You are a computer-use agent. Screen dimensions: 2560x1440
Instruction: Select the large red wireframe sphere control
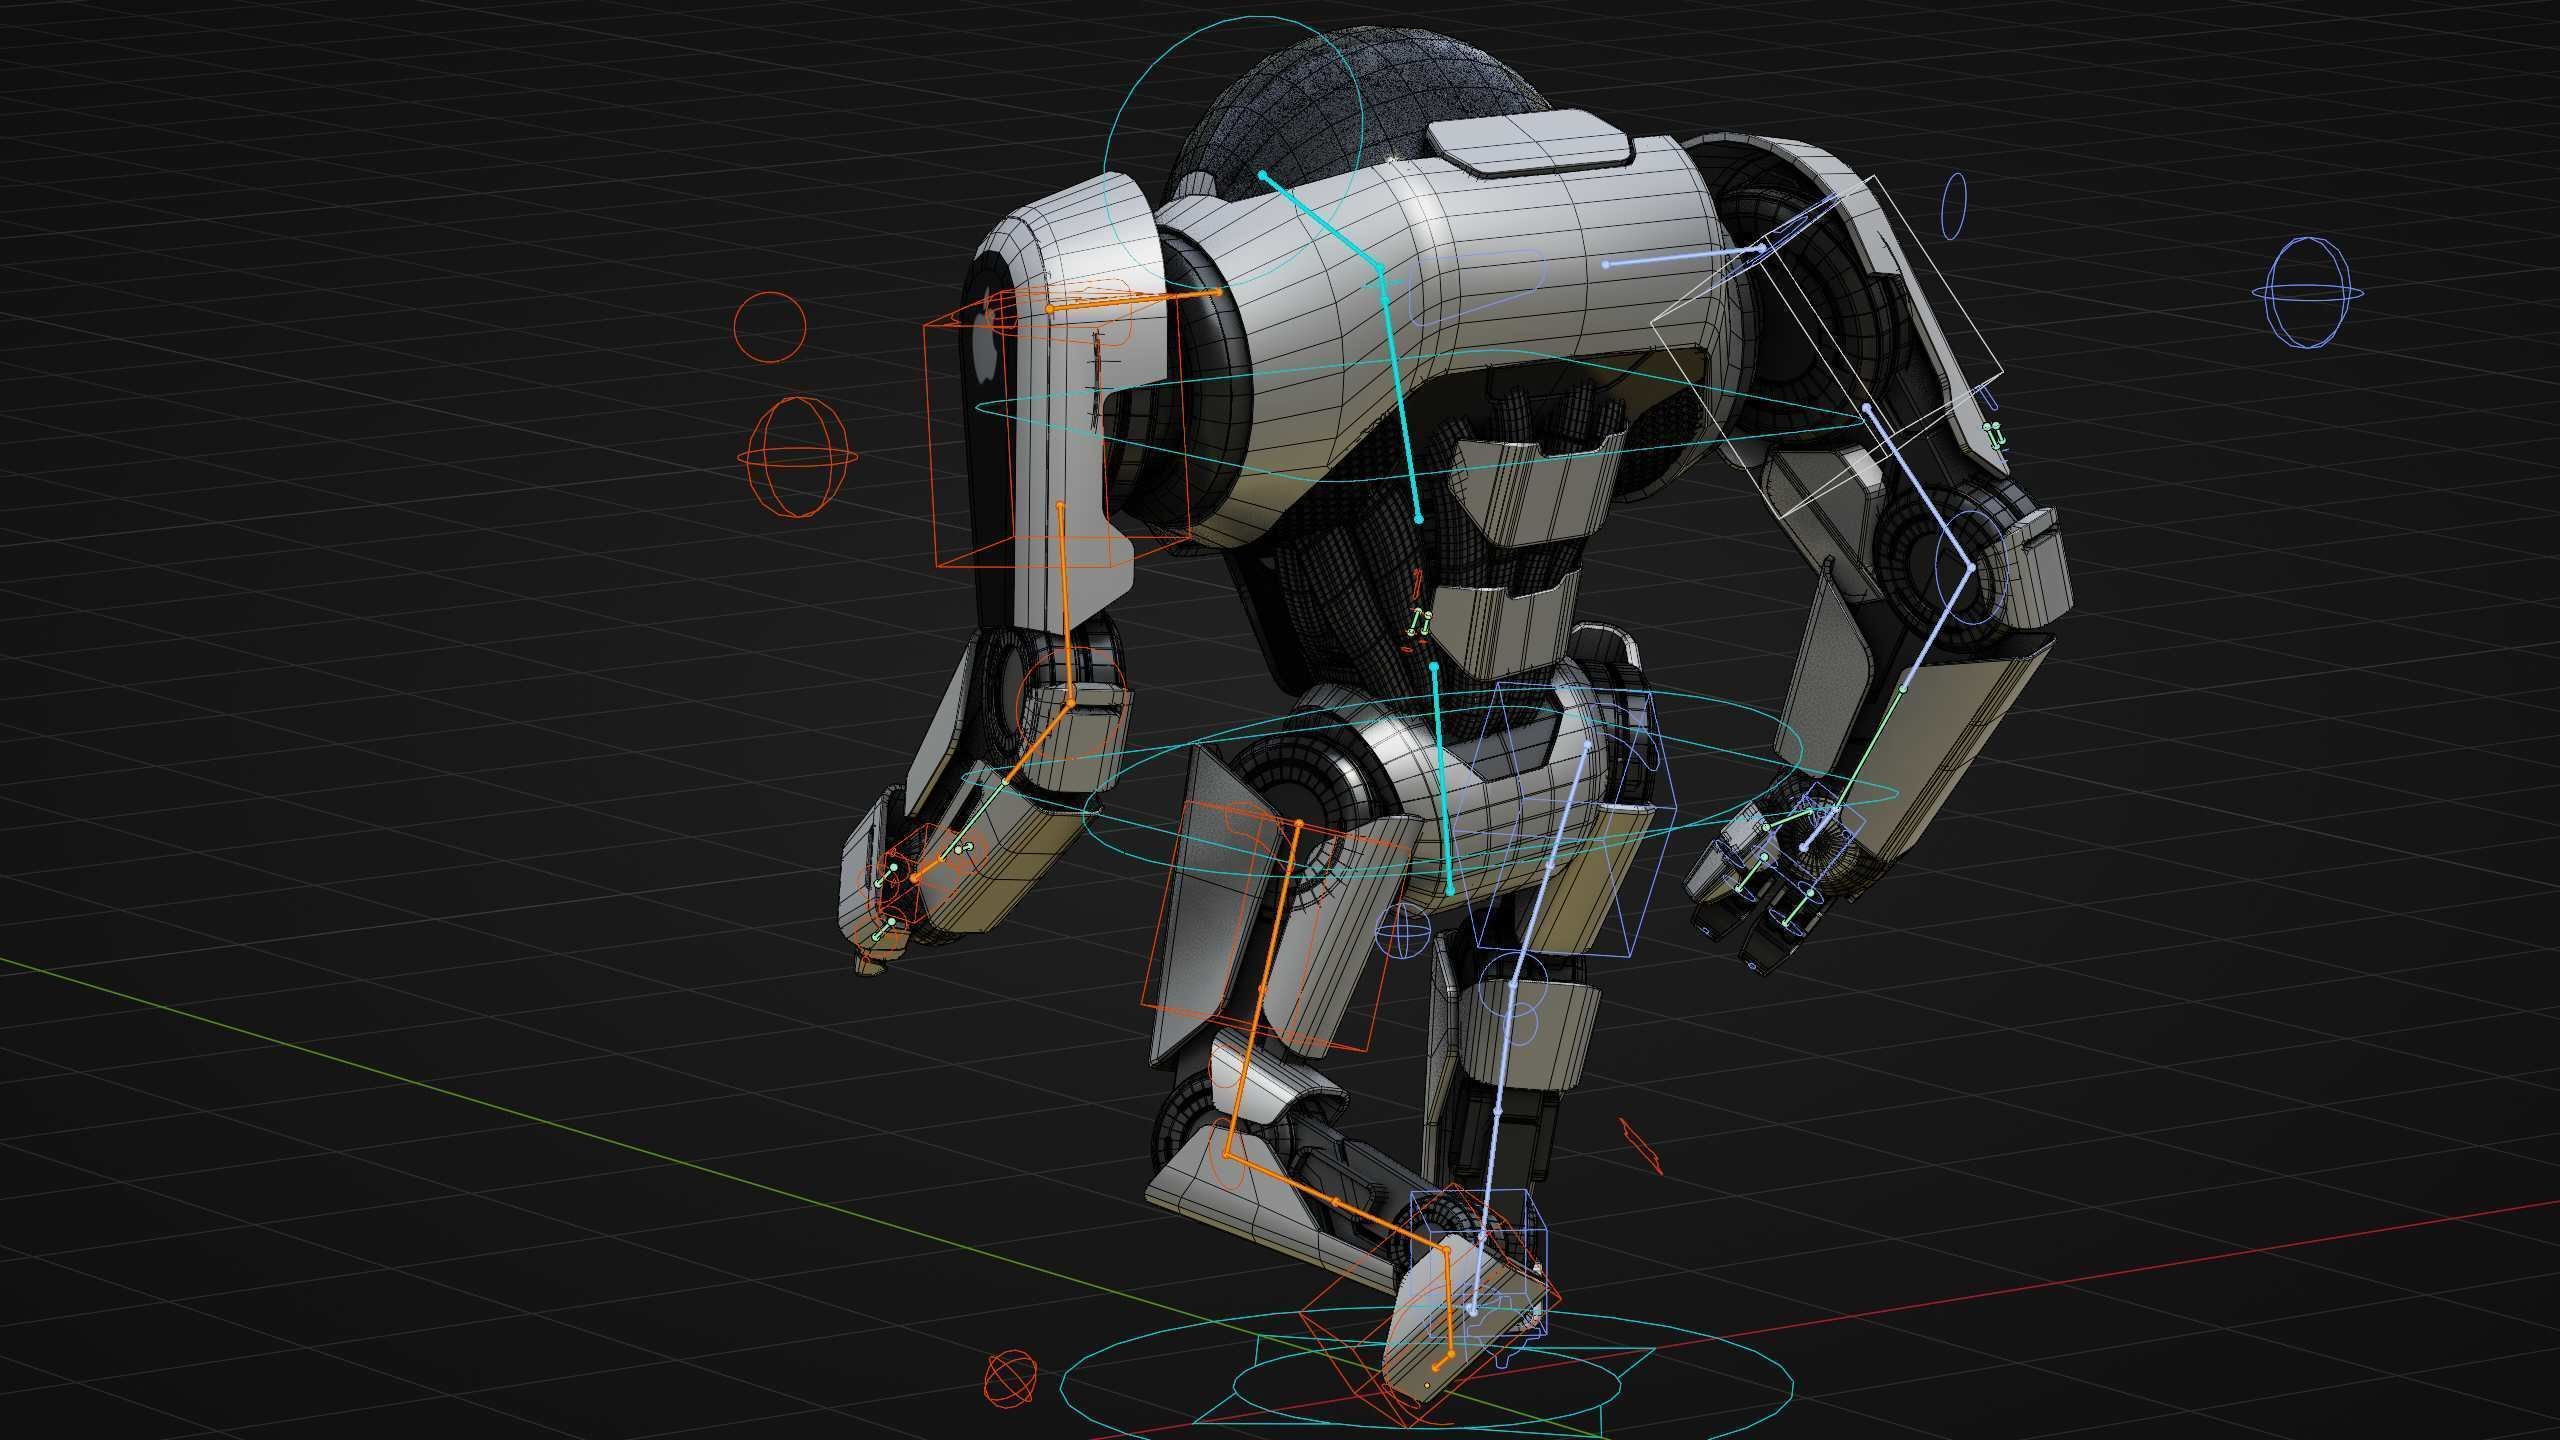pyautogui.click(x=797, y=457)
